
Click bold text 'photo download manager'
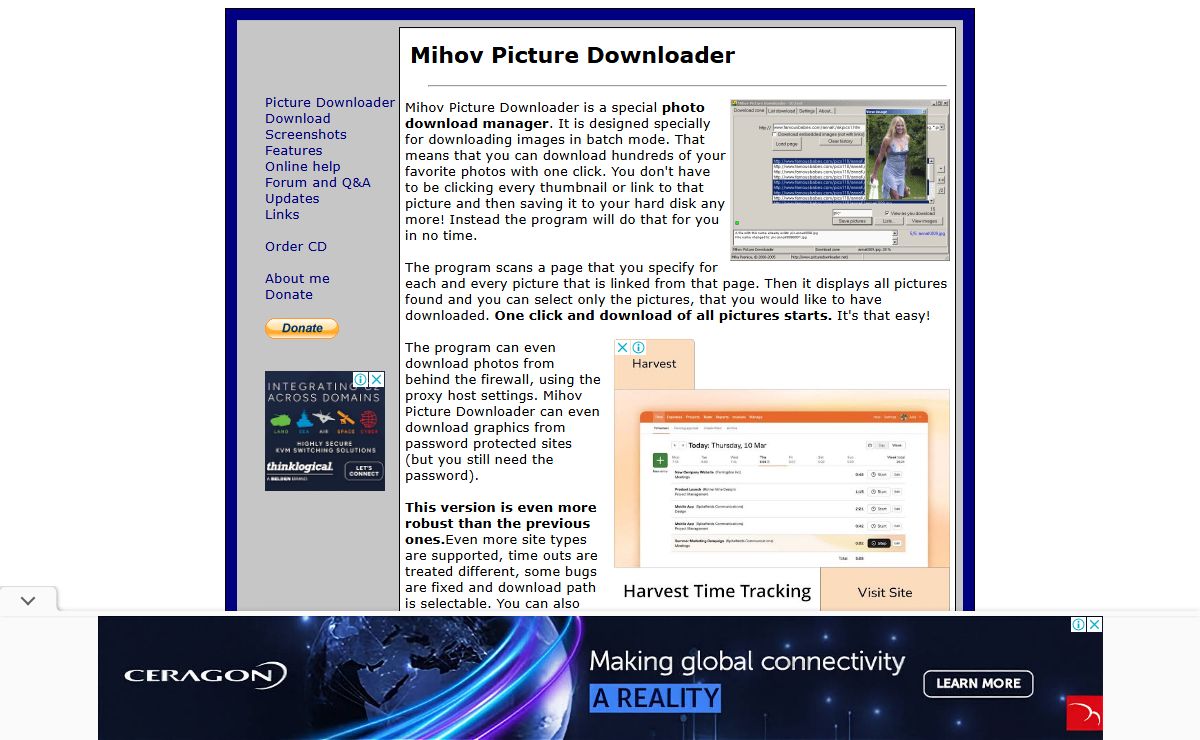pyautogui.click(x=555, y=116)
